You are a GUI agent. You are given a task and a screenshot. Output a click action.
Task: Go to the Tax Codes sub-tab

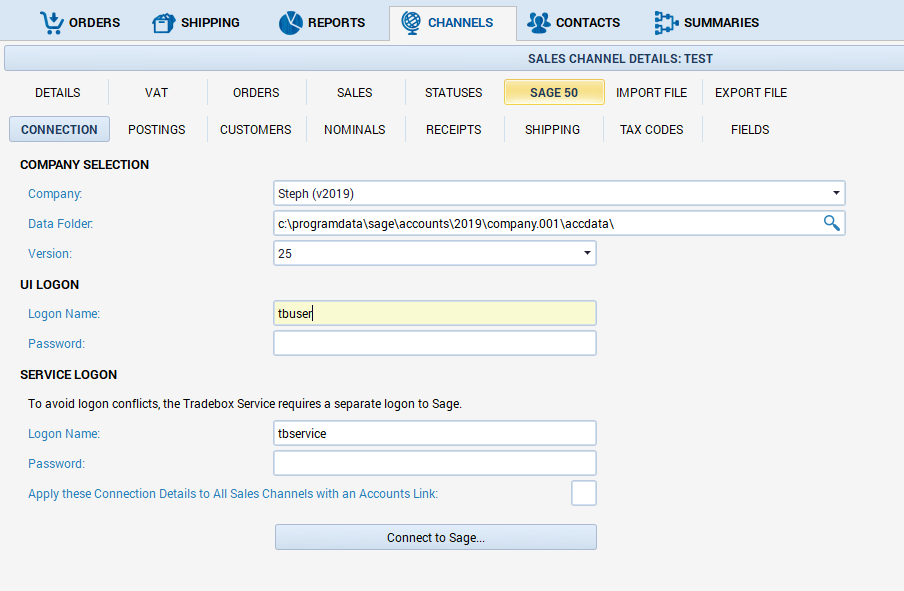click(651, 129)
